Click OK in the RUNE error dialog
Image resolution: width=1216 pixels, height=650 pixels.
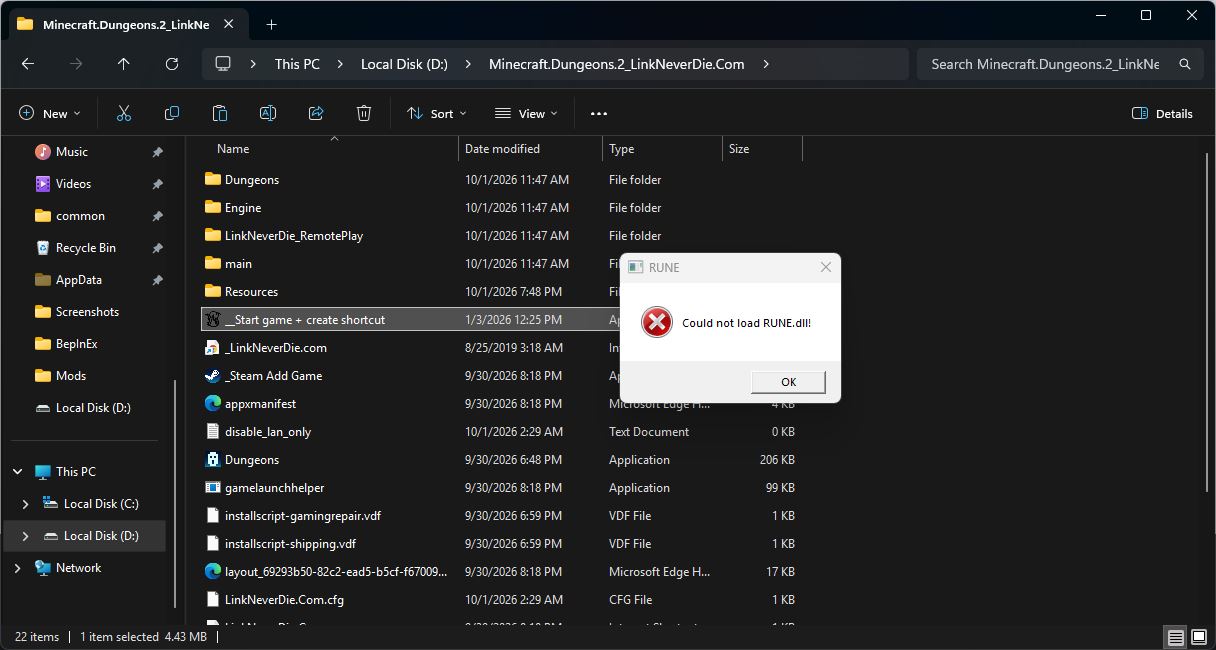coord(788,382)
